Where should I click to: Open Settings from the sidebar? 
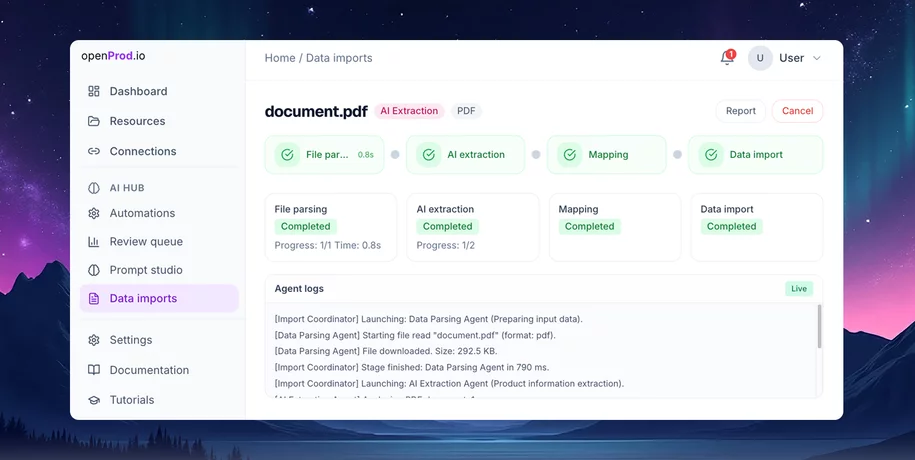(x=130, y=340)
